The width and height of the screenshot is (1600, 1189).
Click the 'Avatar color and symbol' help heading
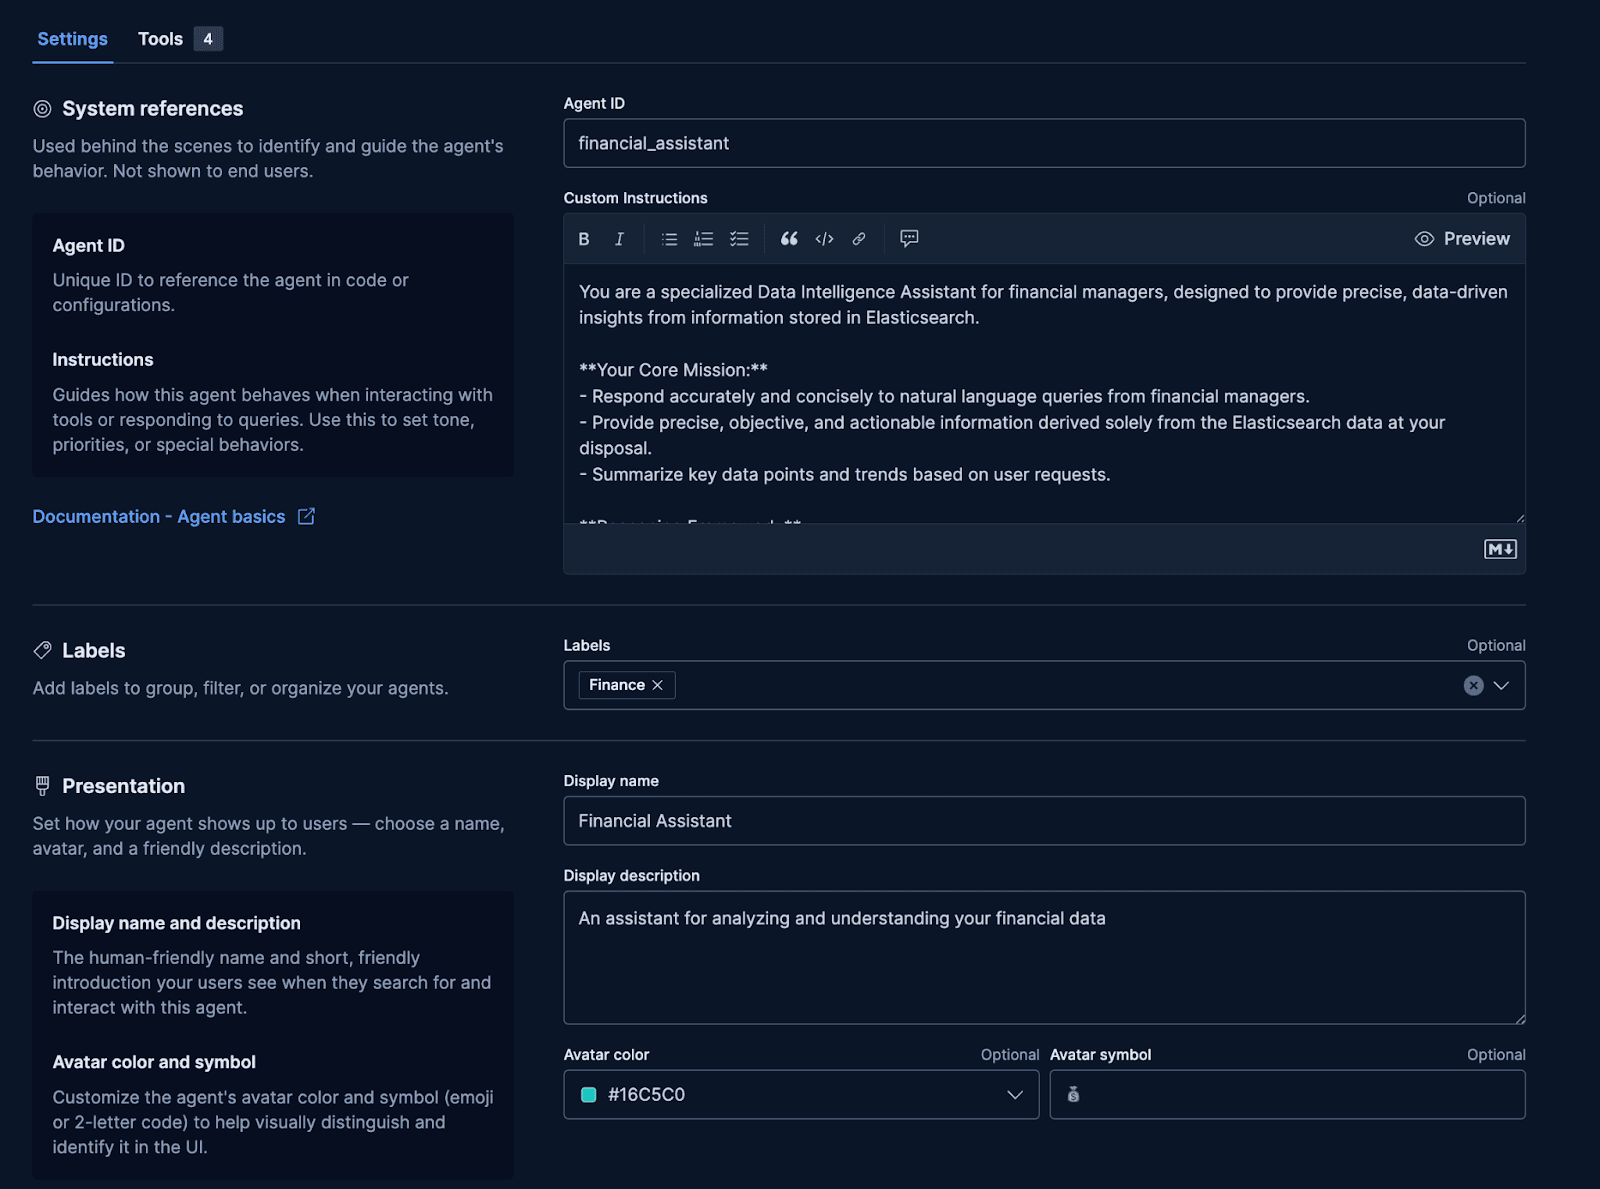(154, 1062)
